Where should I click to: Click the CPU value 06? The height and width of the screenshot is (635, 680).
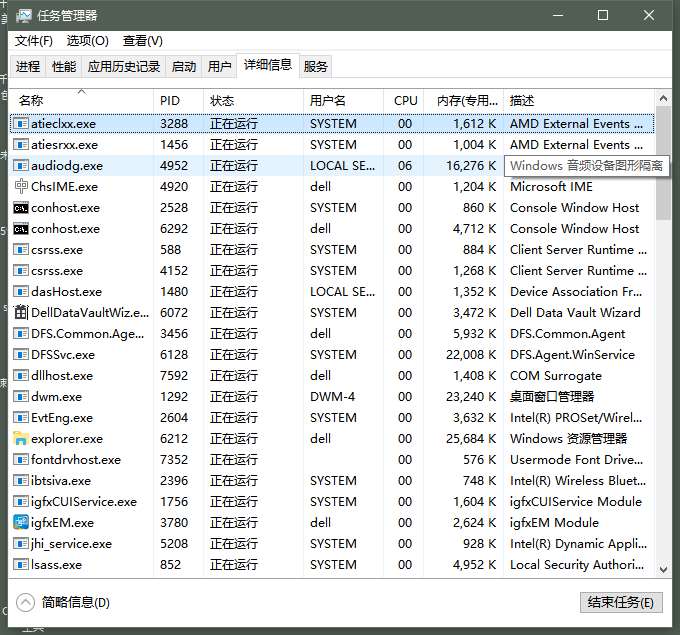coord(405,166)
